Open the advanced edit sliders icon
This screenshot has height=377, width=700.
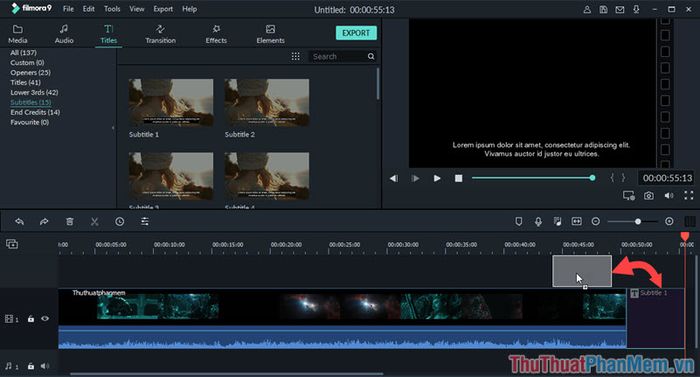145,222
